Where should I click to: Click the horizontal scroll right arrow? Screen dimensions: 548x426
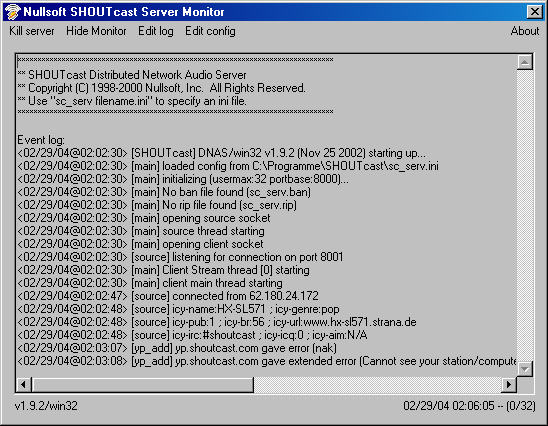pyautogui.click(x=509, y=385)
